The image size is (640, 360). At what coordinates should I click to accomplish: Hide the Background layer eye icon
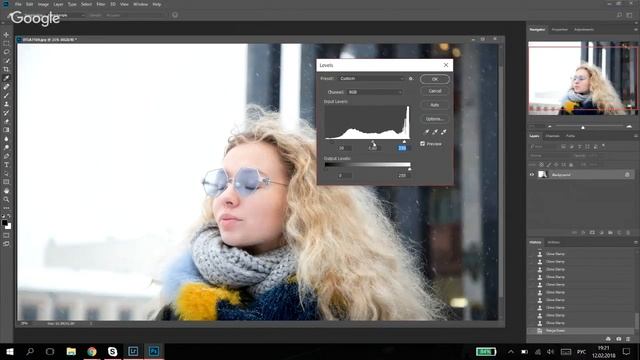tap(532, 175)
